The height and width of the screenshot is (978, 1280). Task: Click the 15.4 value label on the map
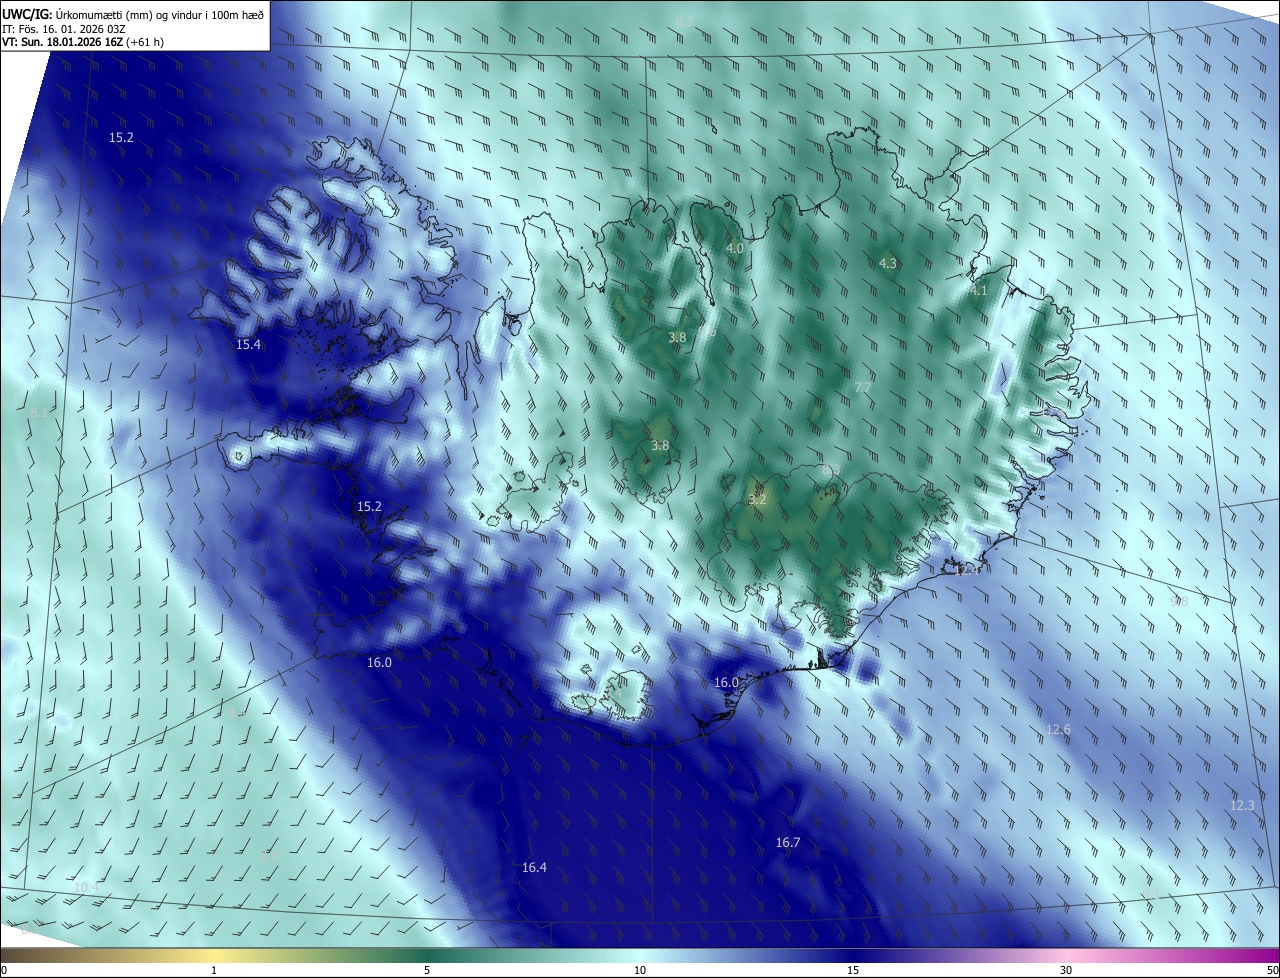[248, 344]
